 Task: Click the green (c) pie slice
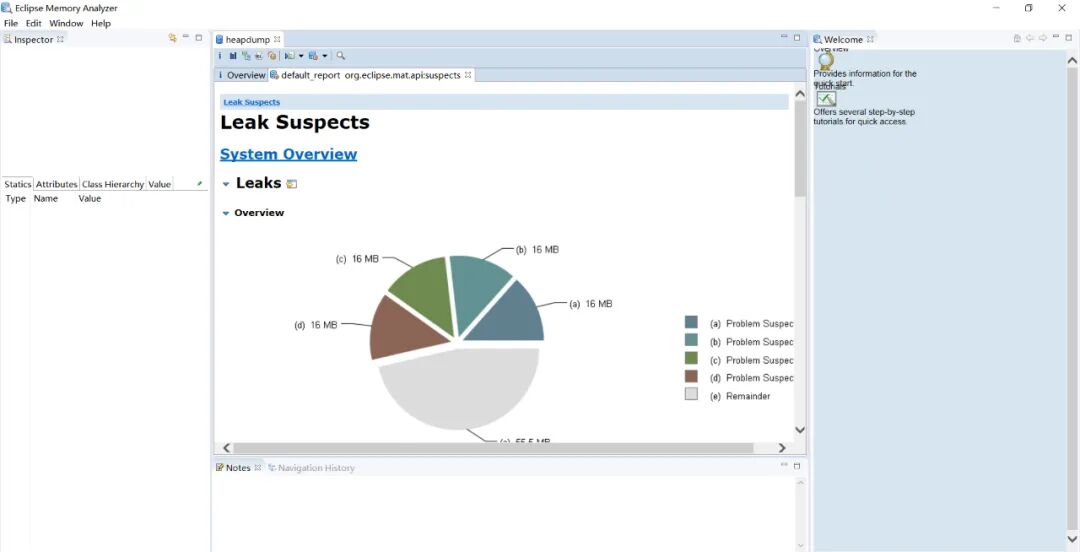(427, 289)
